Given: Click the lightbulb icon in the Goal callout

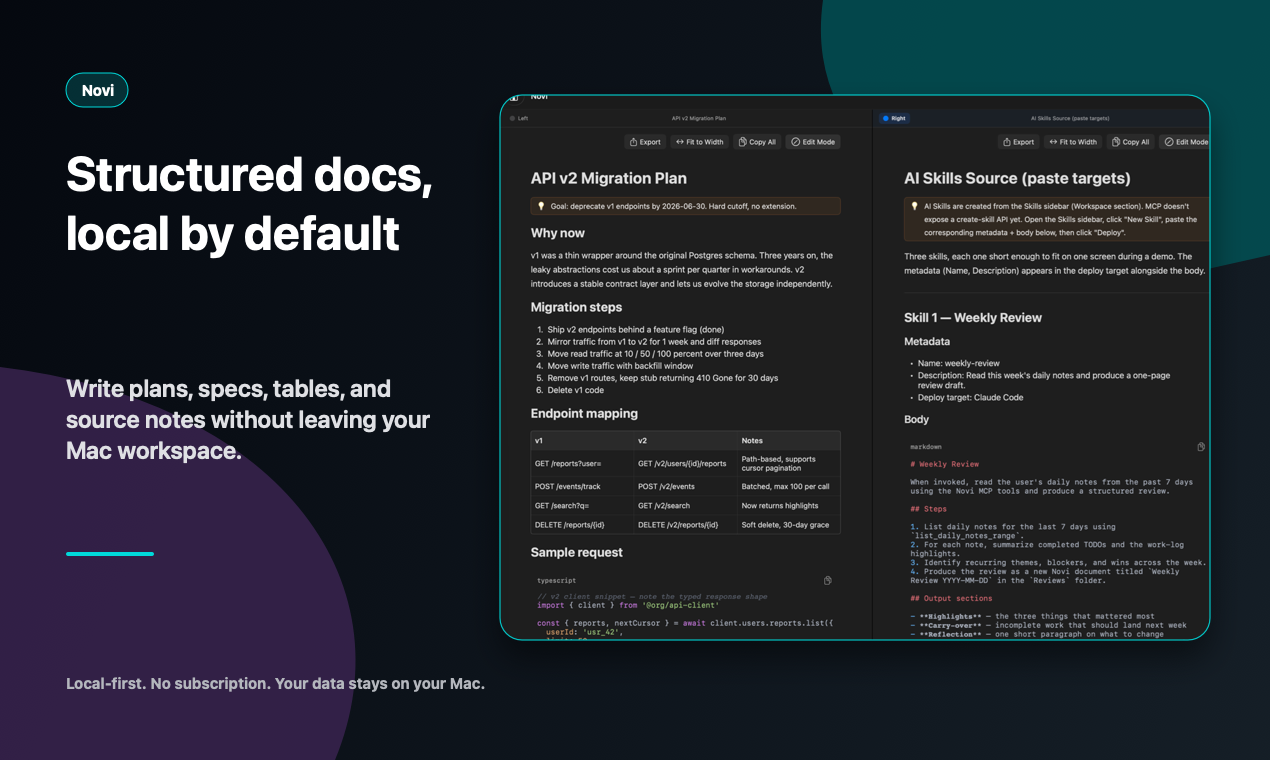Looking at the screenshot, I should point(541,207).
